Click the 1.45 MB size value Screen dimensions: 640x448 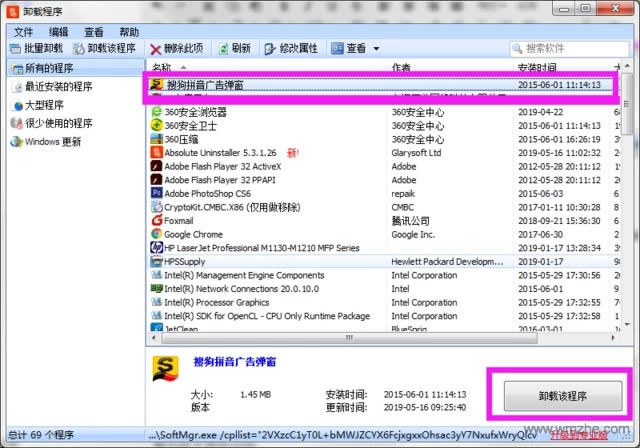click(x=256, y=395)
